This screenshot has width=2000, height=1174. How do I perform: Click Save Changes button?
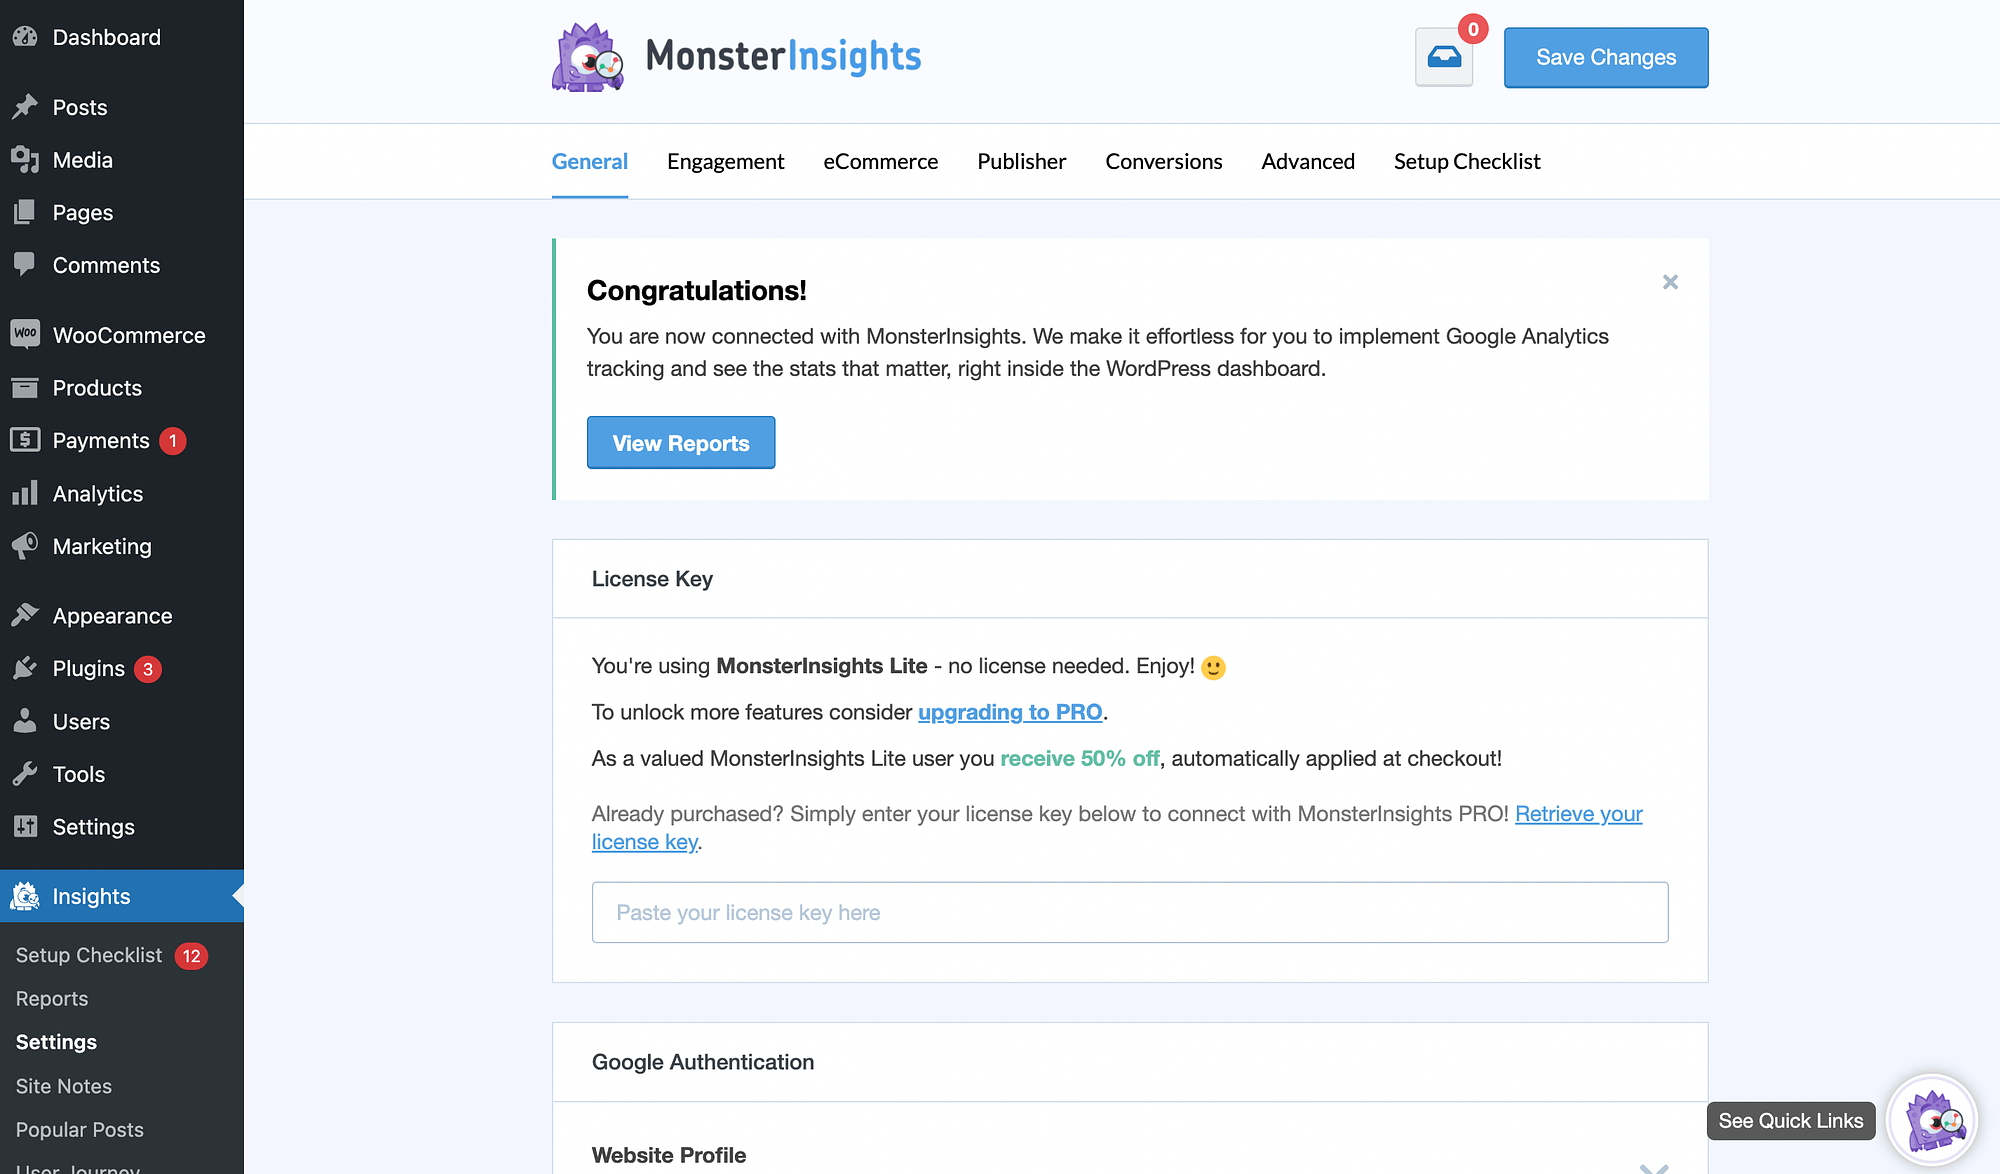point(1604,57)
